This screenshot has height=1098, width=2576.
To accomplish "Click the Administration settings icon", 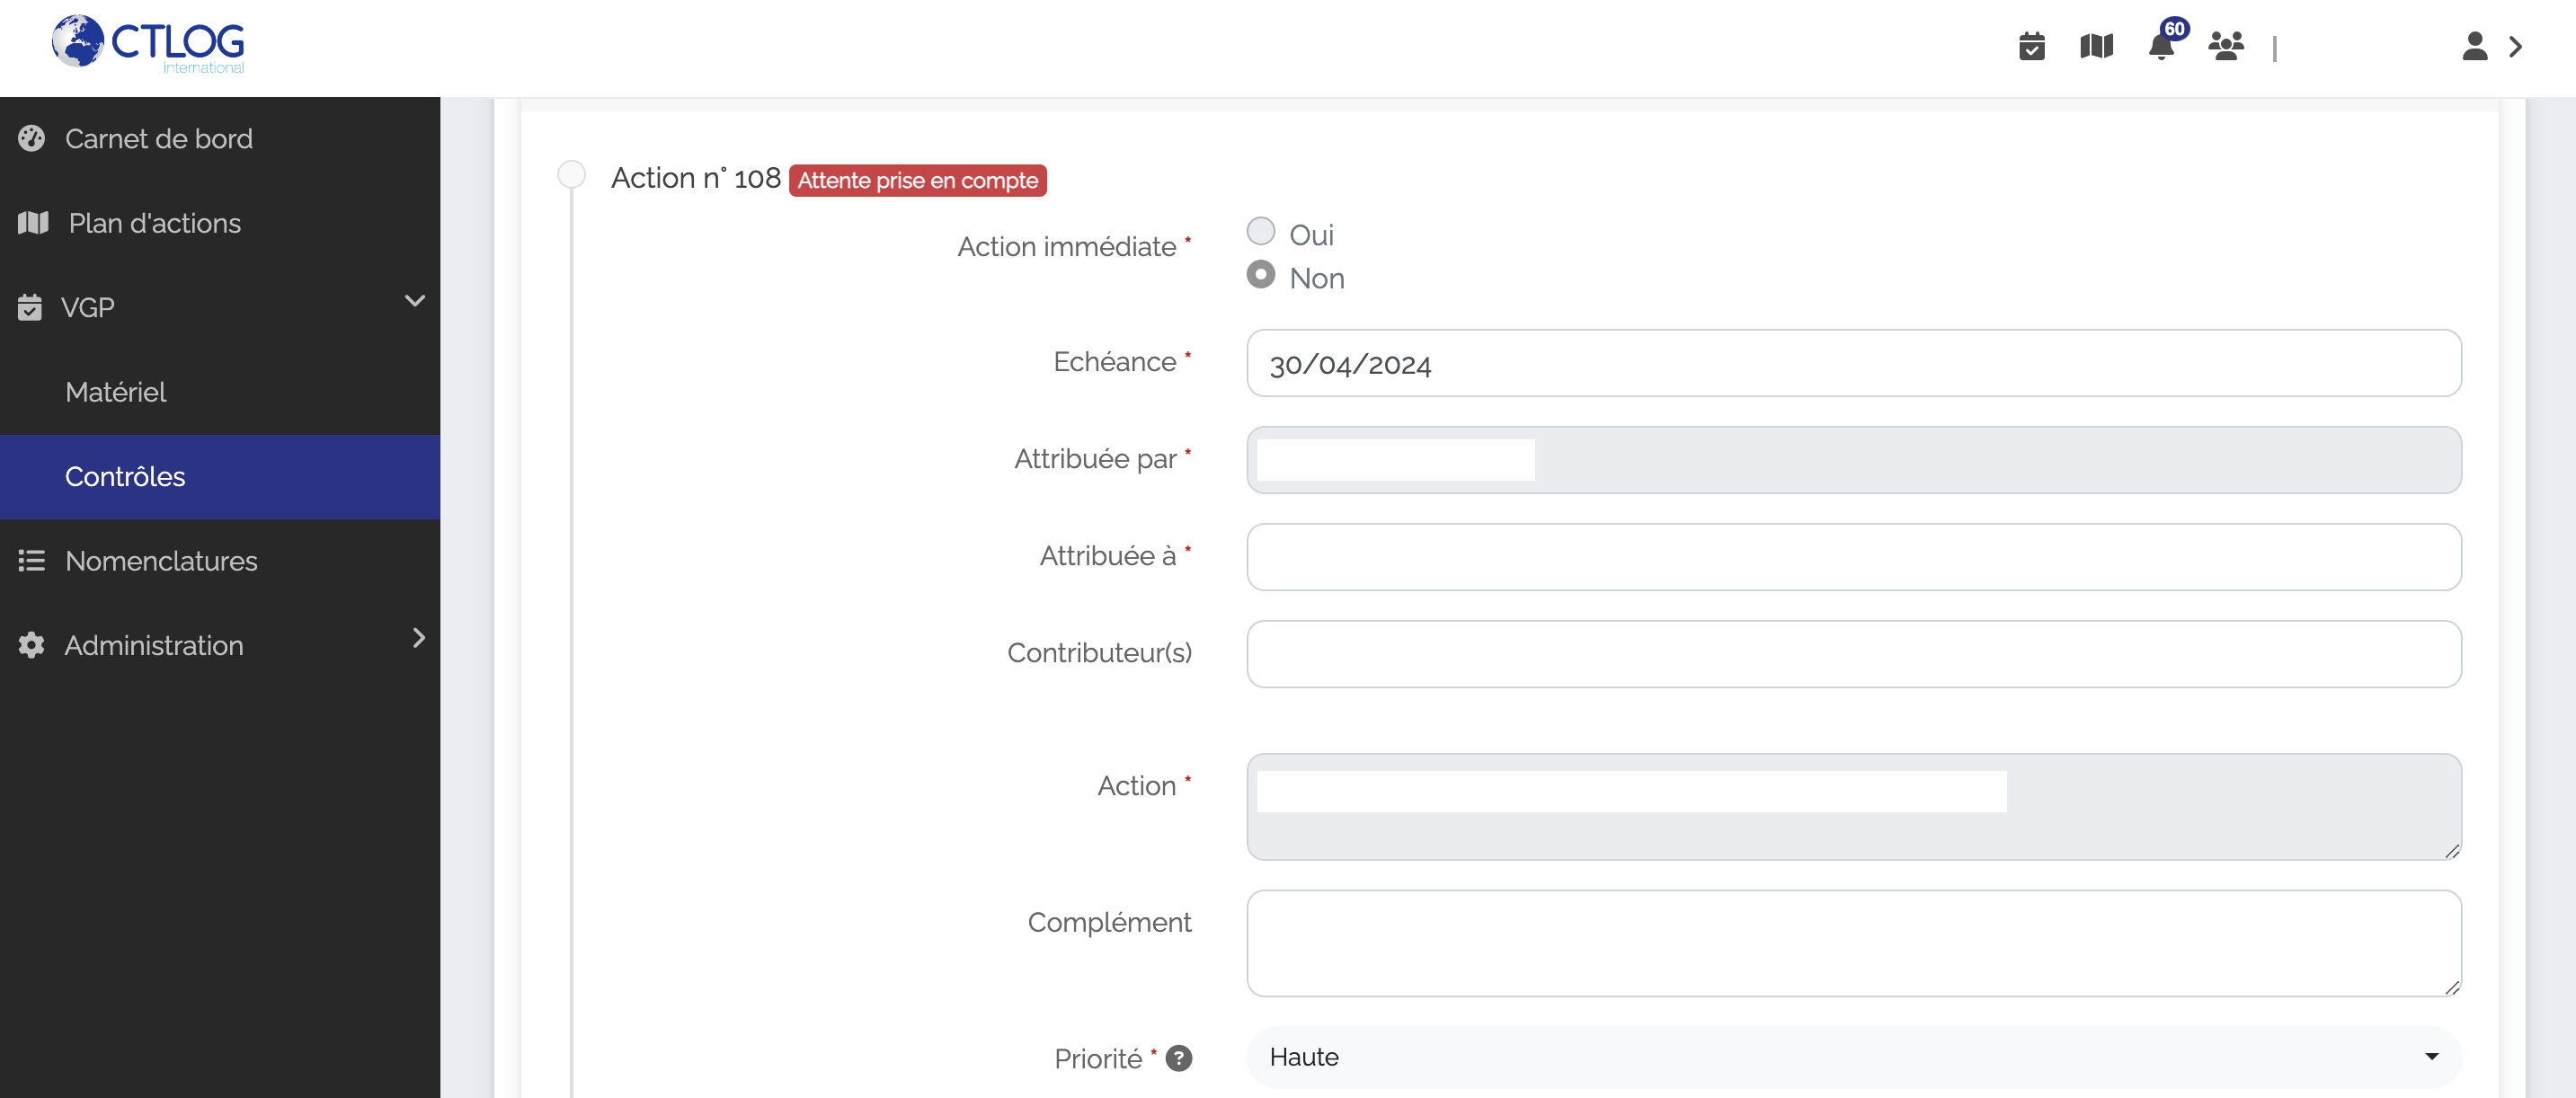I will pos(31,645).
